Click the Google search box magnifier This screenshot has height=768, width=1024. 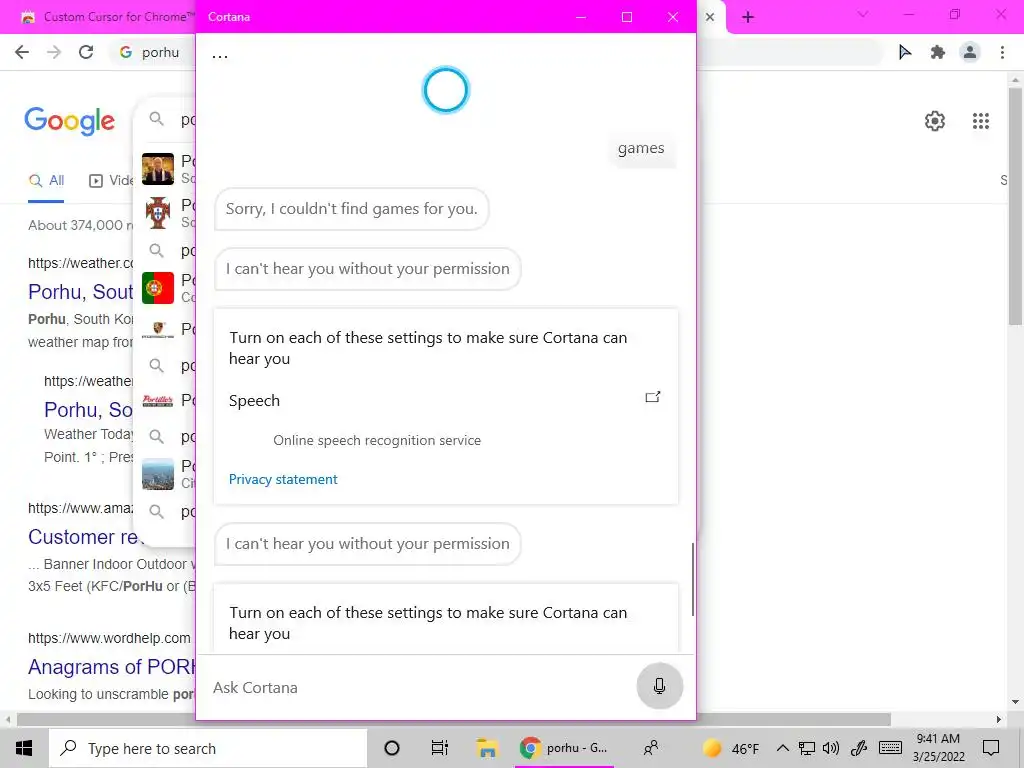(x=157, y=119)
